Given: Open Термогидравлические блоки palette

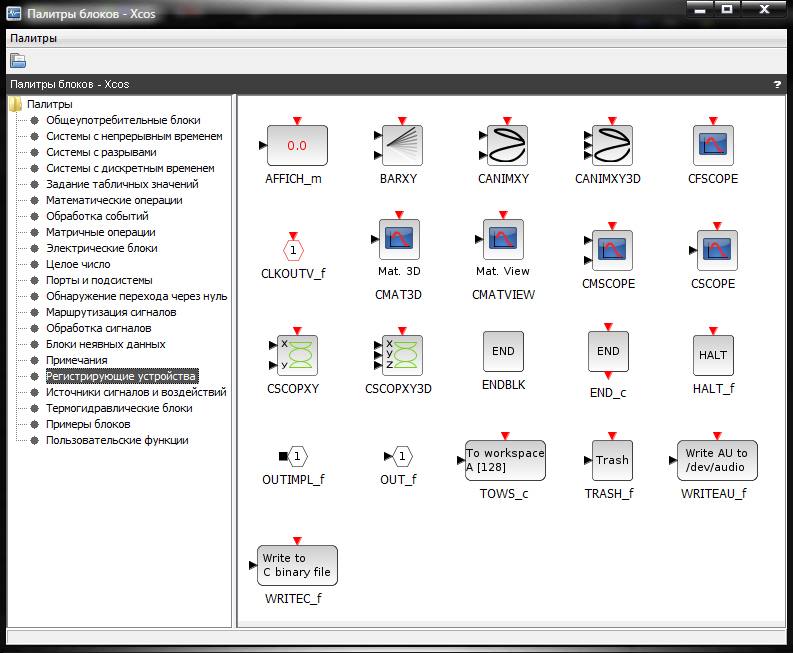Looking at the screenshot, I should click(x=119, y=409).
